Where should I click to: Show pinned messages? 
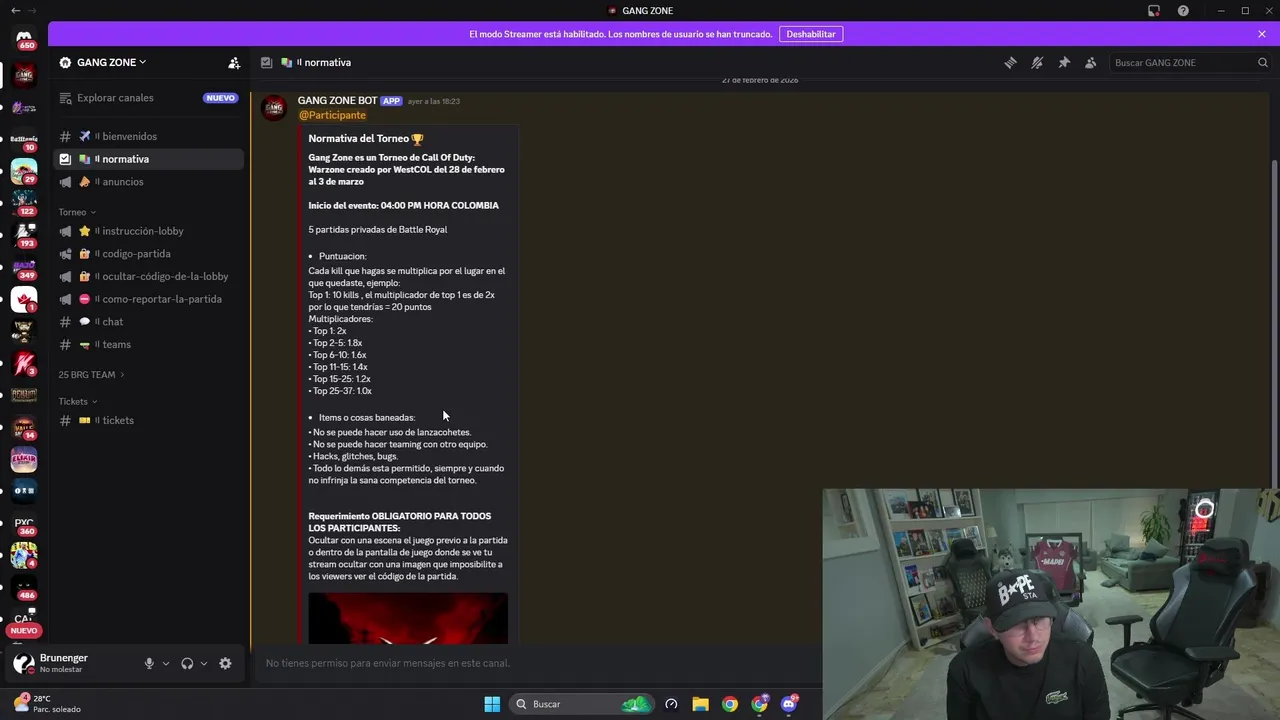[x=1064, y=62]
